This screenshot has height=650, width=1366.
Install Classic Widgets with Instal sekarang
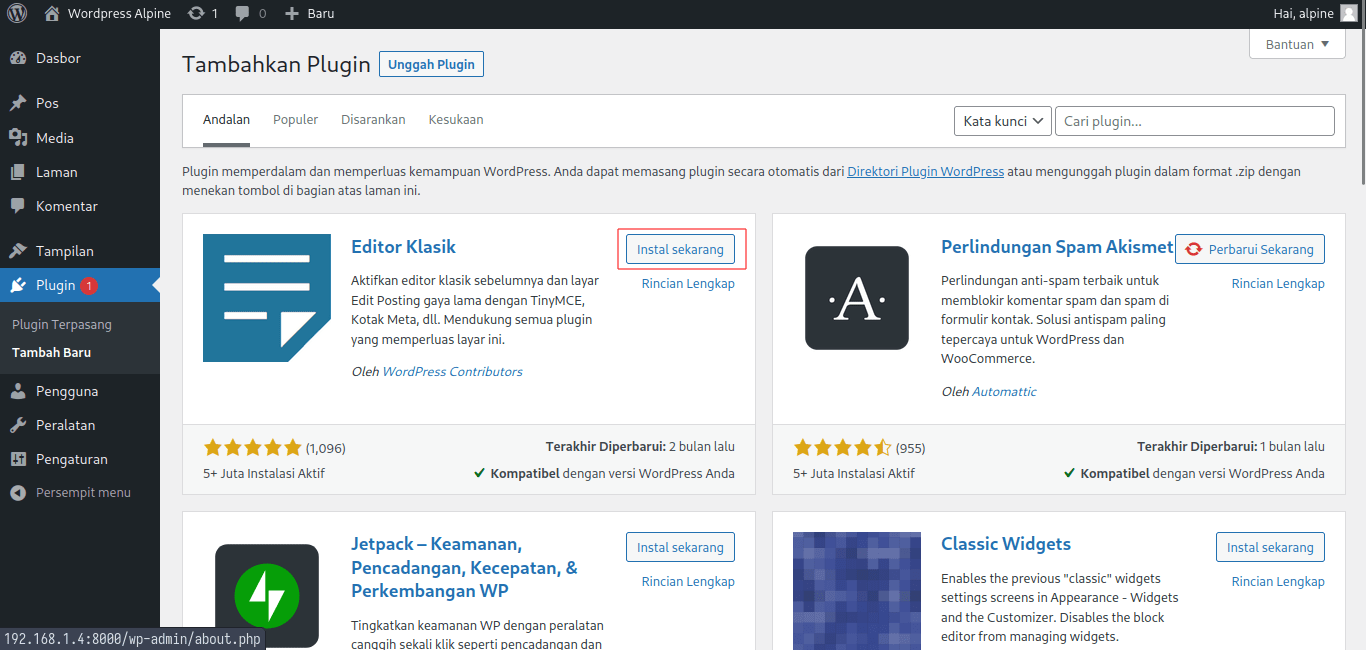pos(1270,547)
